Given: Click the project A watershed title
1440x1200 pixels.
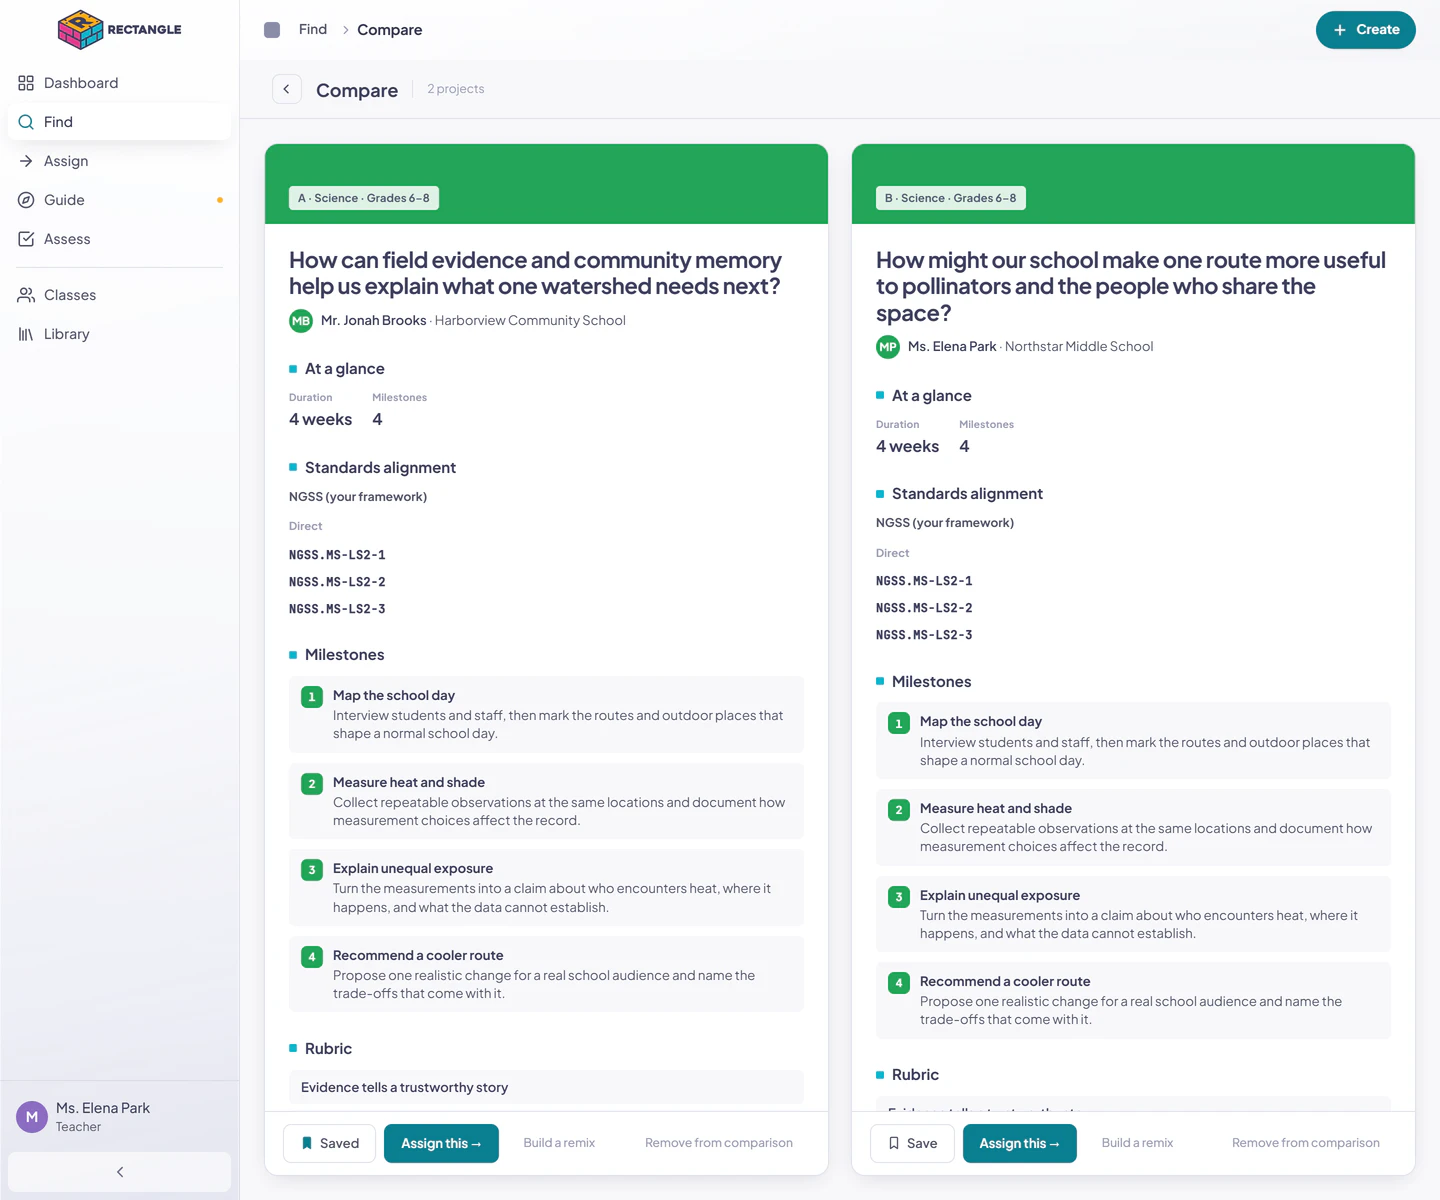Looking at the screenshot, I should [535, 273].
